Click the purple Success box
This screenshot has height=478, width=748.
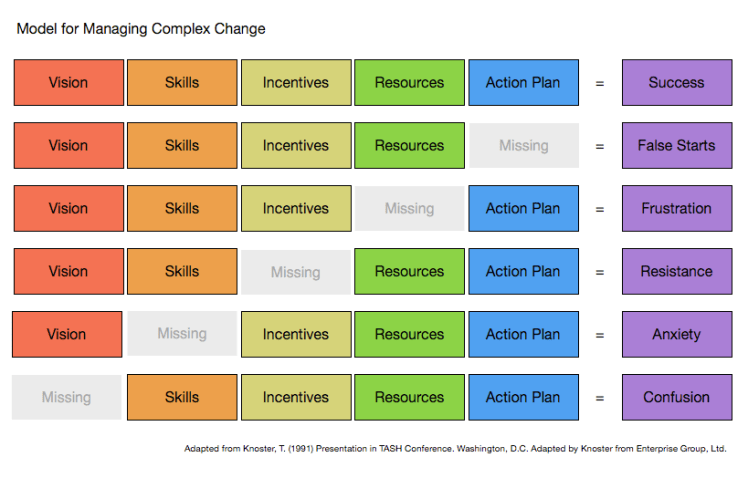click(x=676, y=83)
